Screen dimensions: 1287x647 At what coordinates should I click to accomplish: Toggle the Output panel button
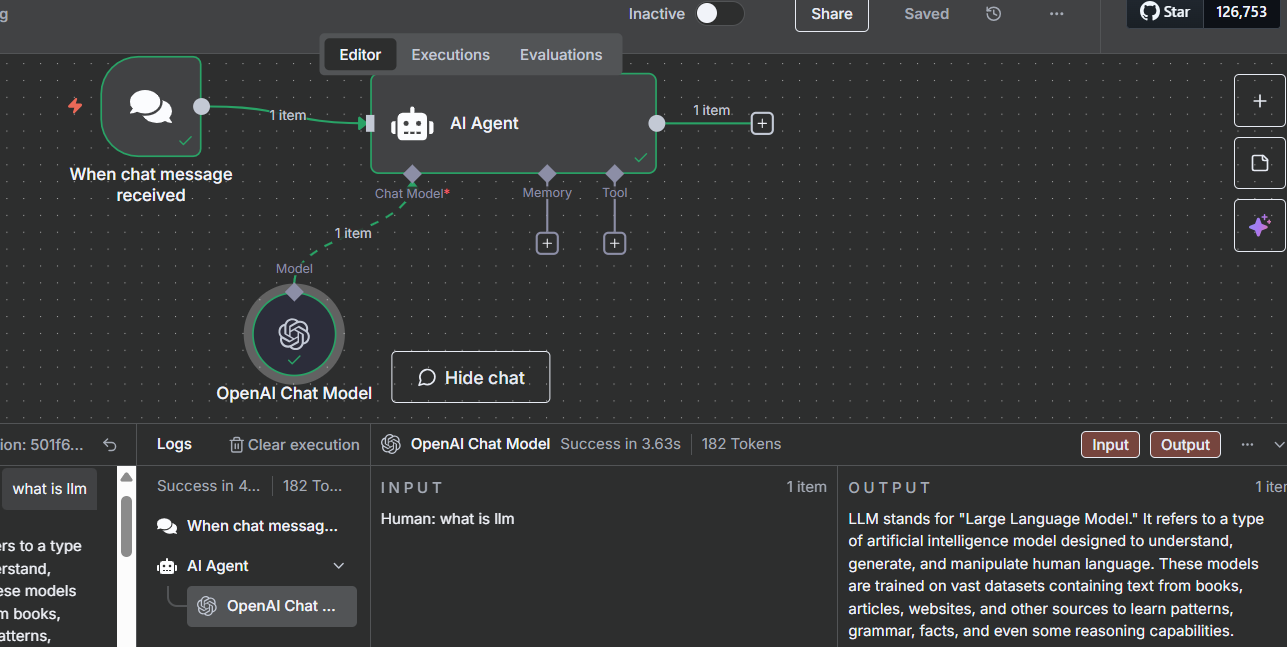[1185, 445]
